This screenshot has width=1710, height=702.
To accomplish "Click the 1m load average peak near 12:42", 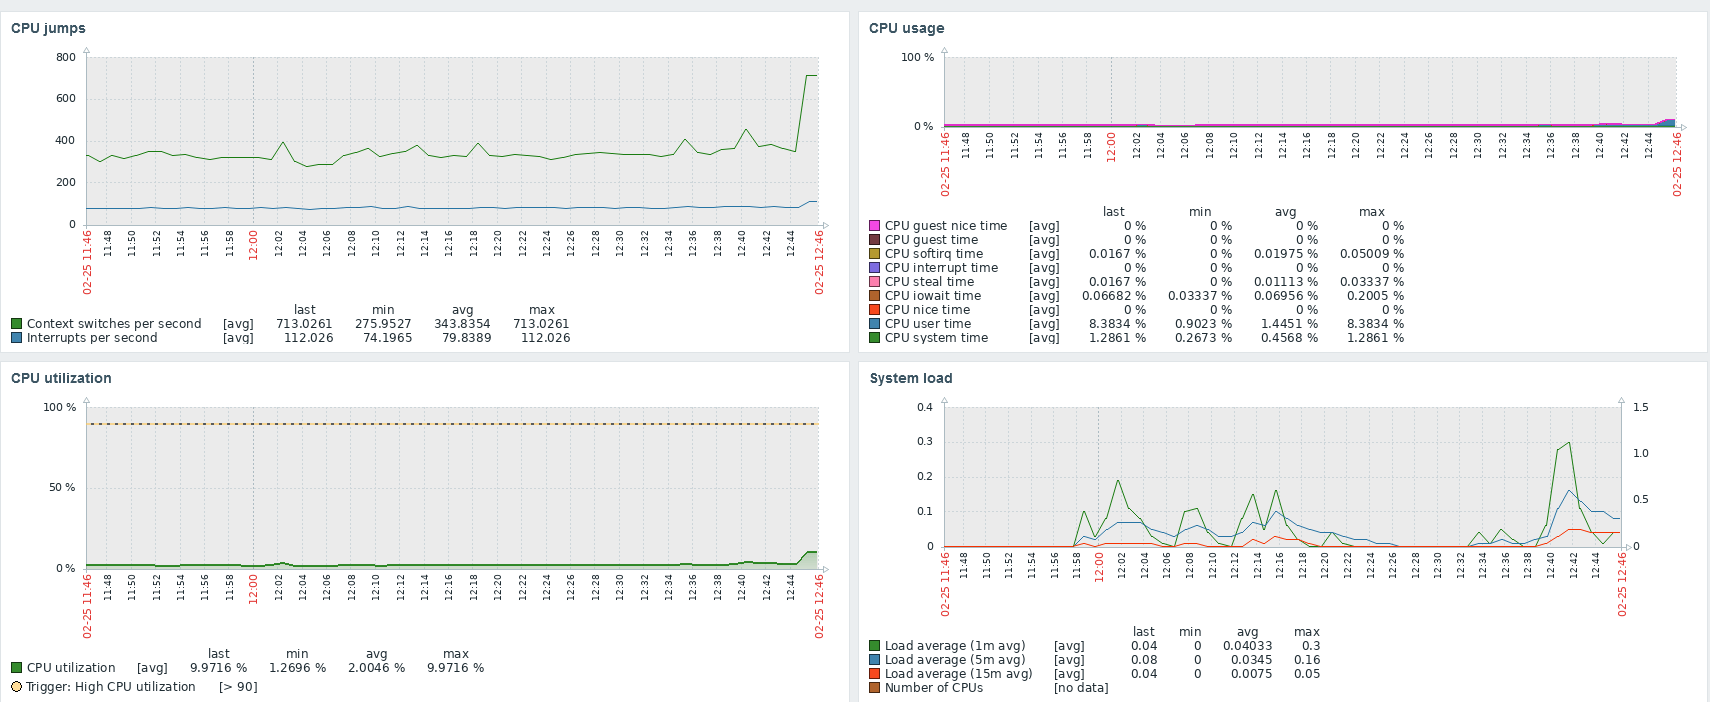I will tap(1569, 442).
